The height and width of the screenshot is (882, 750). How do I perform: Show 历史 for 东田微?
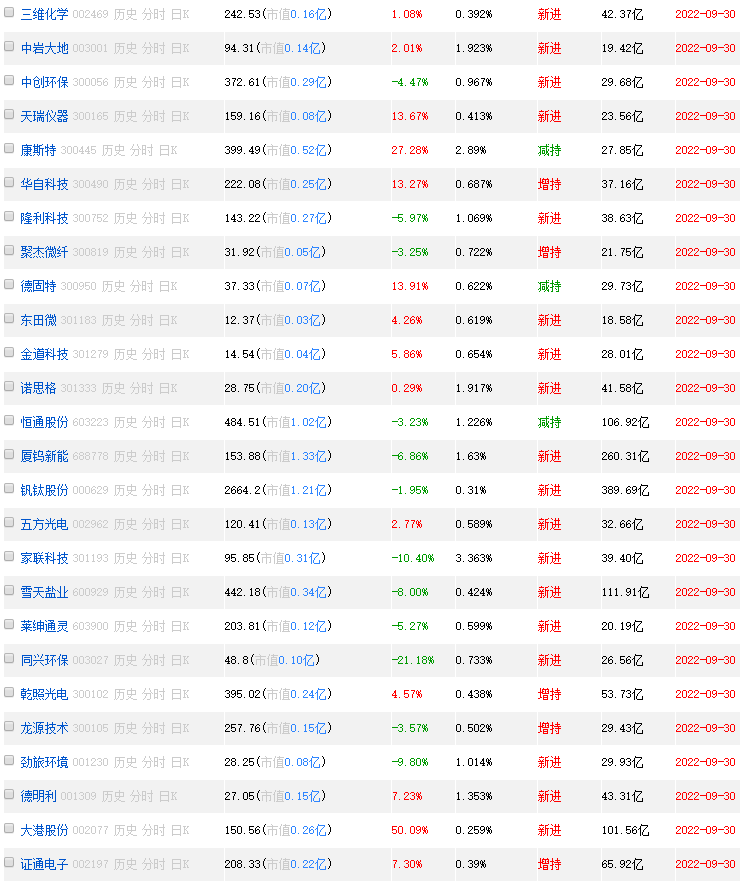pos(113,321)
